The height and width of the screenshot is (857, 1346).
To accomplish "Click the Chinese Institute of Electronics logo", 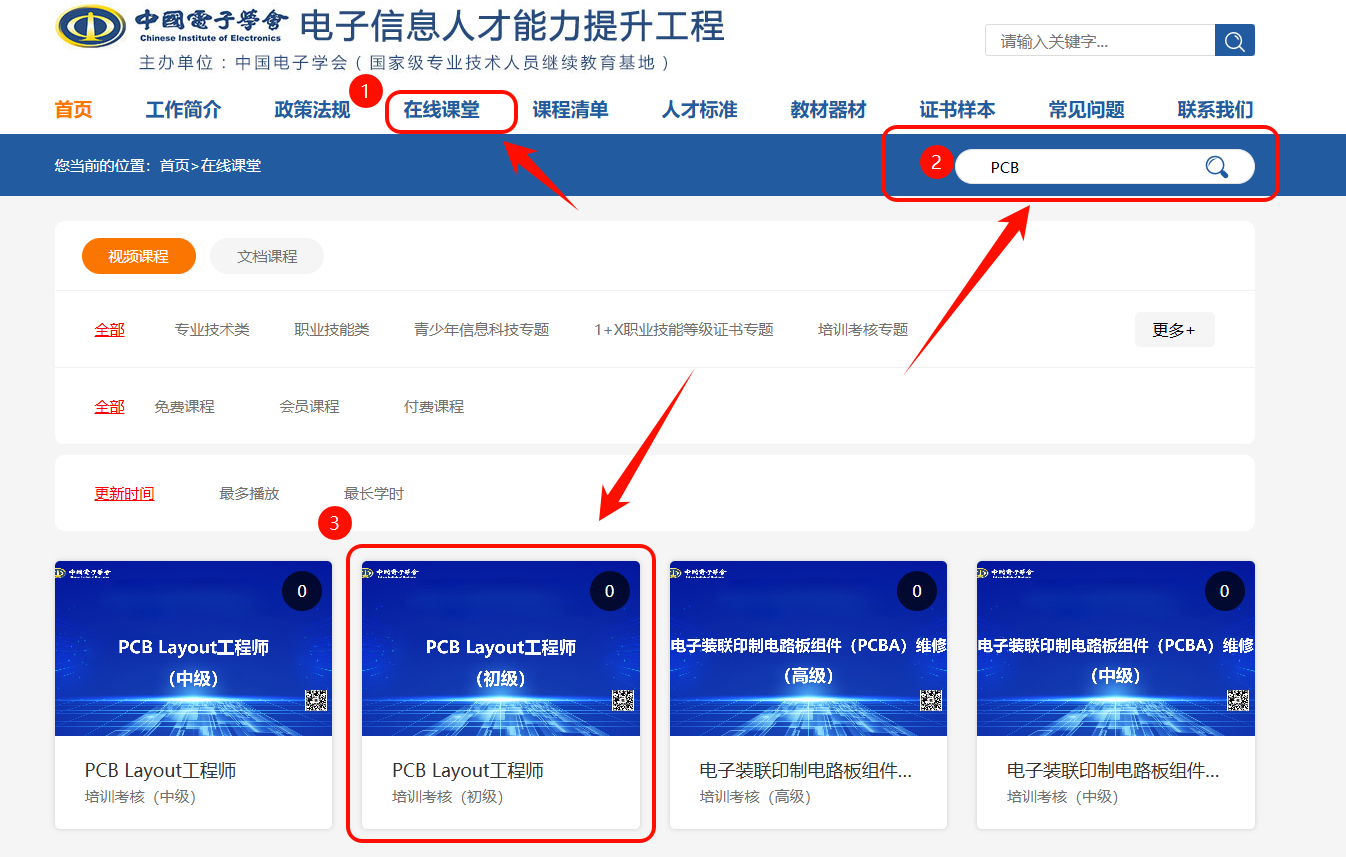I will pyautogui.click(x=91, y=26).
